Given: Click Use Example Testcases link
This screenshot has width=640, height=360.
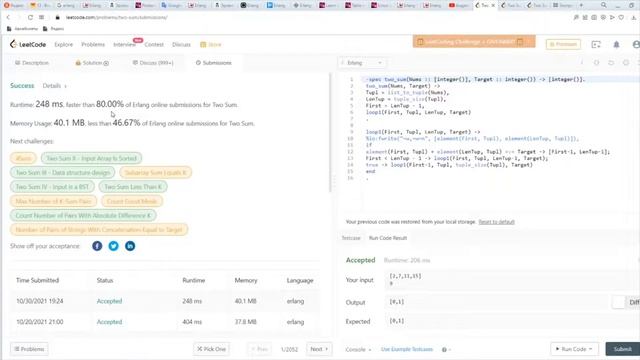Looking at the screenshot, I should [x=407, y=350].
